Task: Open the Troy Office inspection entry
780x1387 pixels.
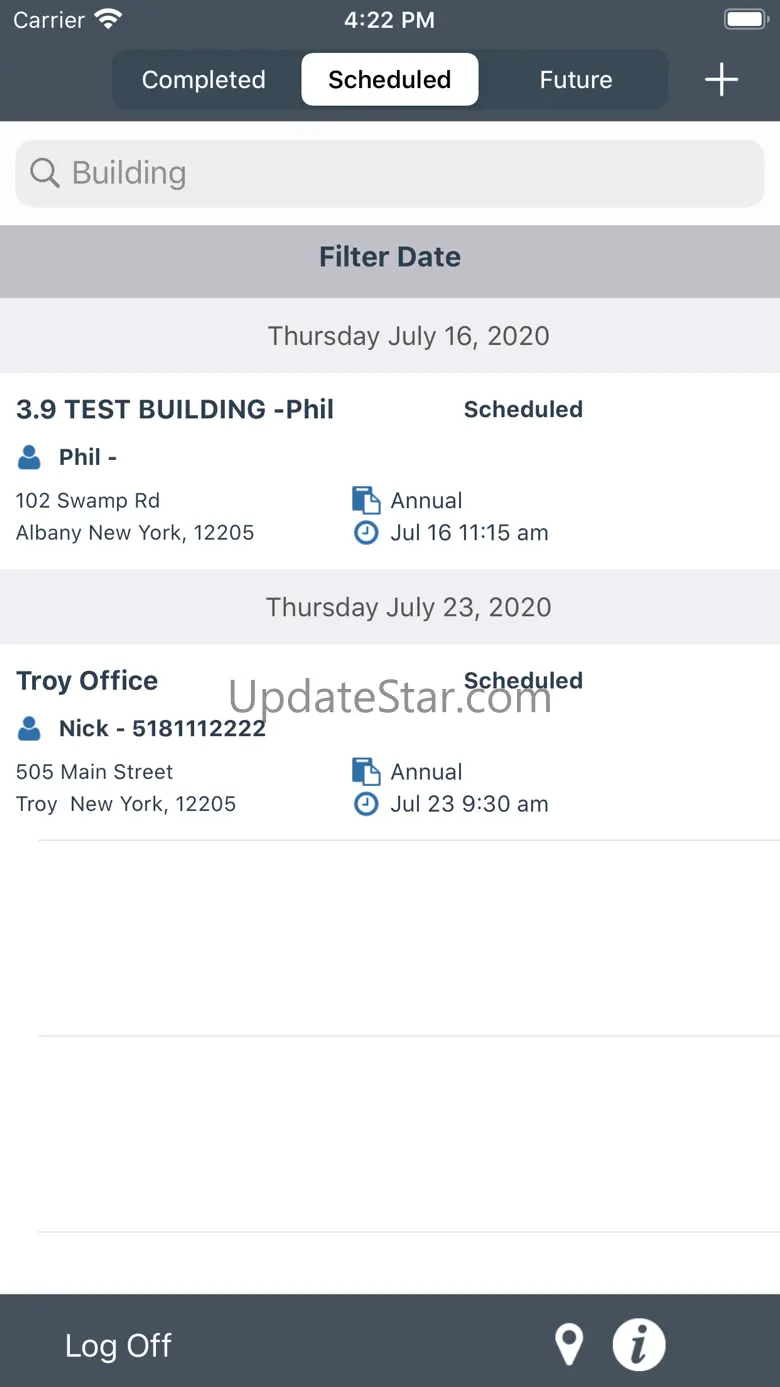Action: click(87, 681)
